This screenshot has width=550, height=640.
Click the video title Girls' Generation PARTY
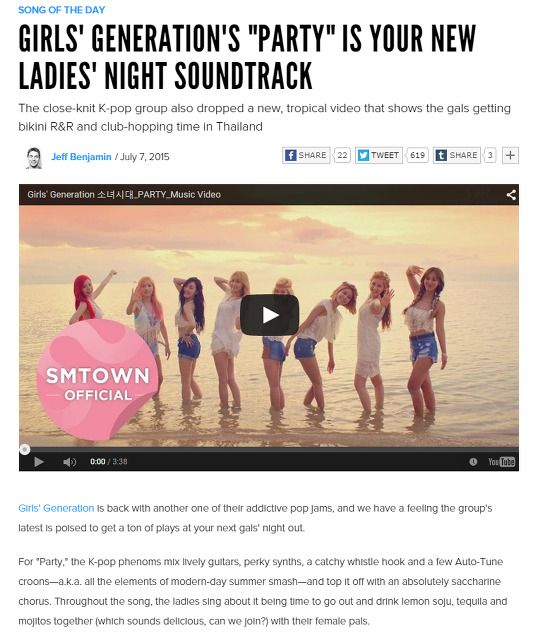[x=124, y=195]
